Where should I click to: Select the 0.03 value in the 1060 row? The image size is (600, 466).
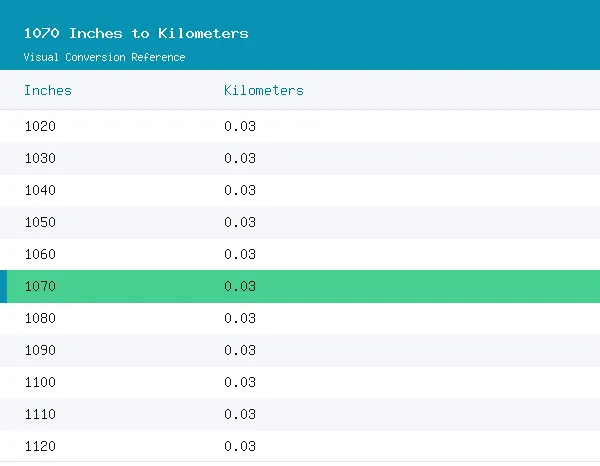coord(240,254)
